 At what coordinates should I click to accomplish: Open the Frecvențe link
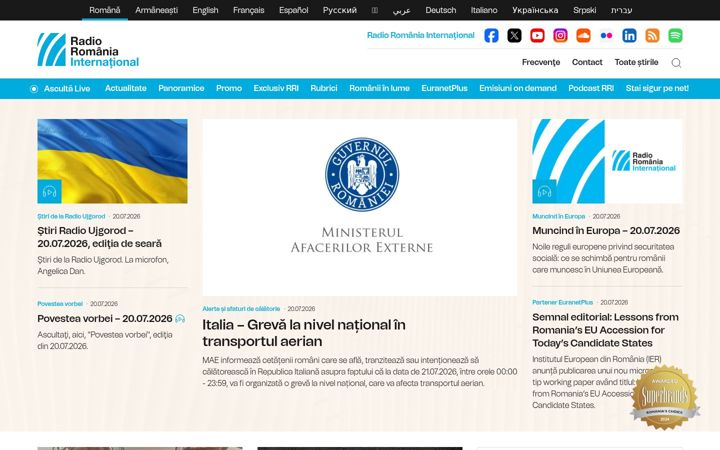click(541, 62)
